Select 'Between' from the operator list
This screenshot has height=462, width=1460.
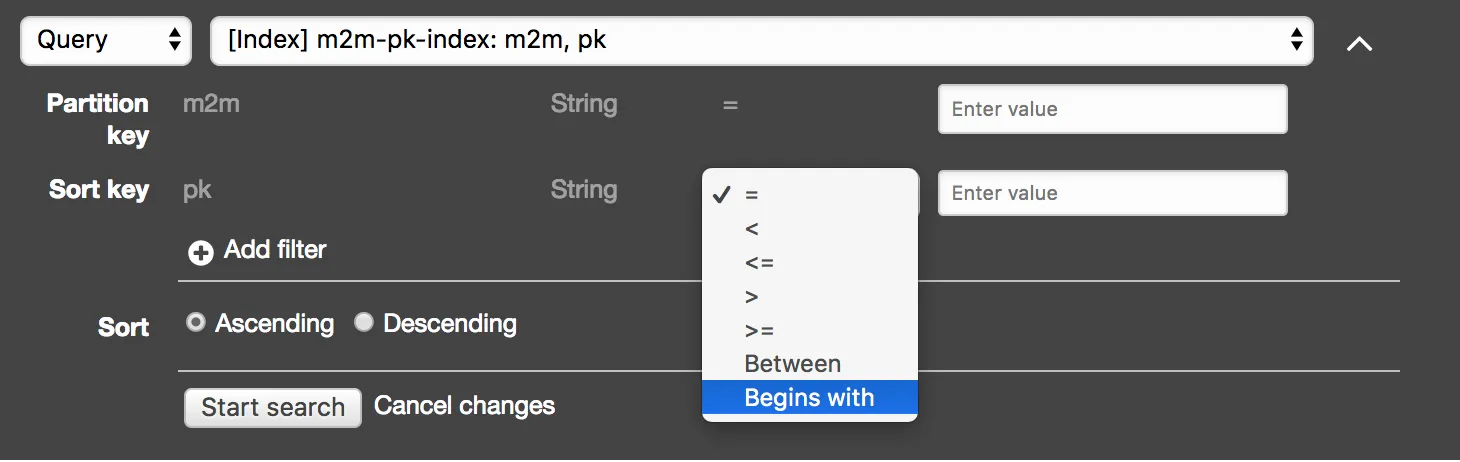(x=792, y=364)
